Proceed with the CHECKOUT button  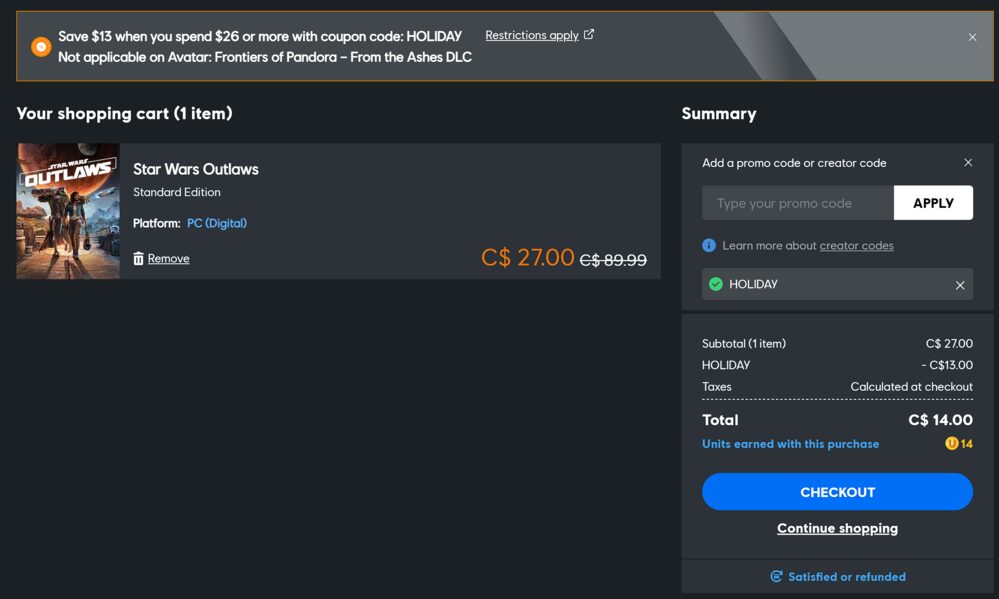click(x=837, y=492)
